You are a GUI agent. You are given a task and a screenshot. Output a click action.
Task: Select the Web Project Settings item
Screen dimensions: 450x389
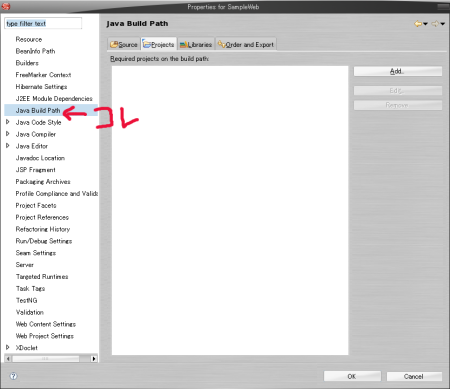pyautogui.click(x=45, y=336)
